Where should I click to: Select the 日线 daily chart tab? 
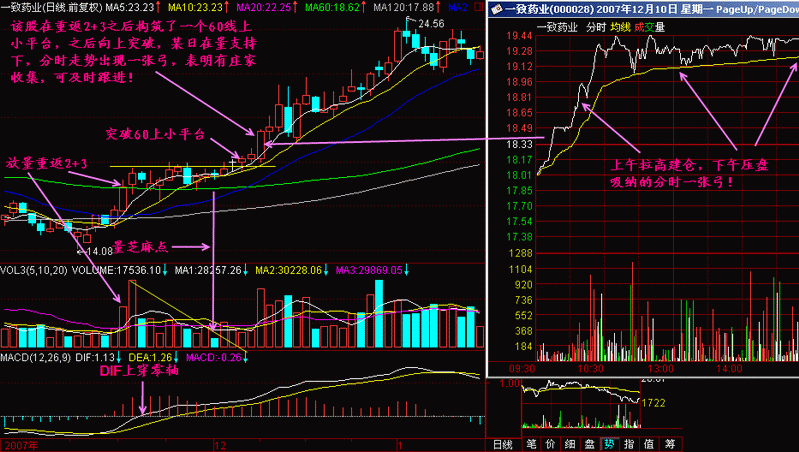[x=502, y=444]
